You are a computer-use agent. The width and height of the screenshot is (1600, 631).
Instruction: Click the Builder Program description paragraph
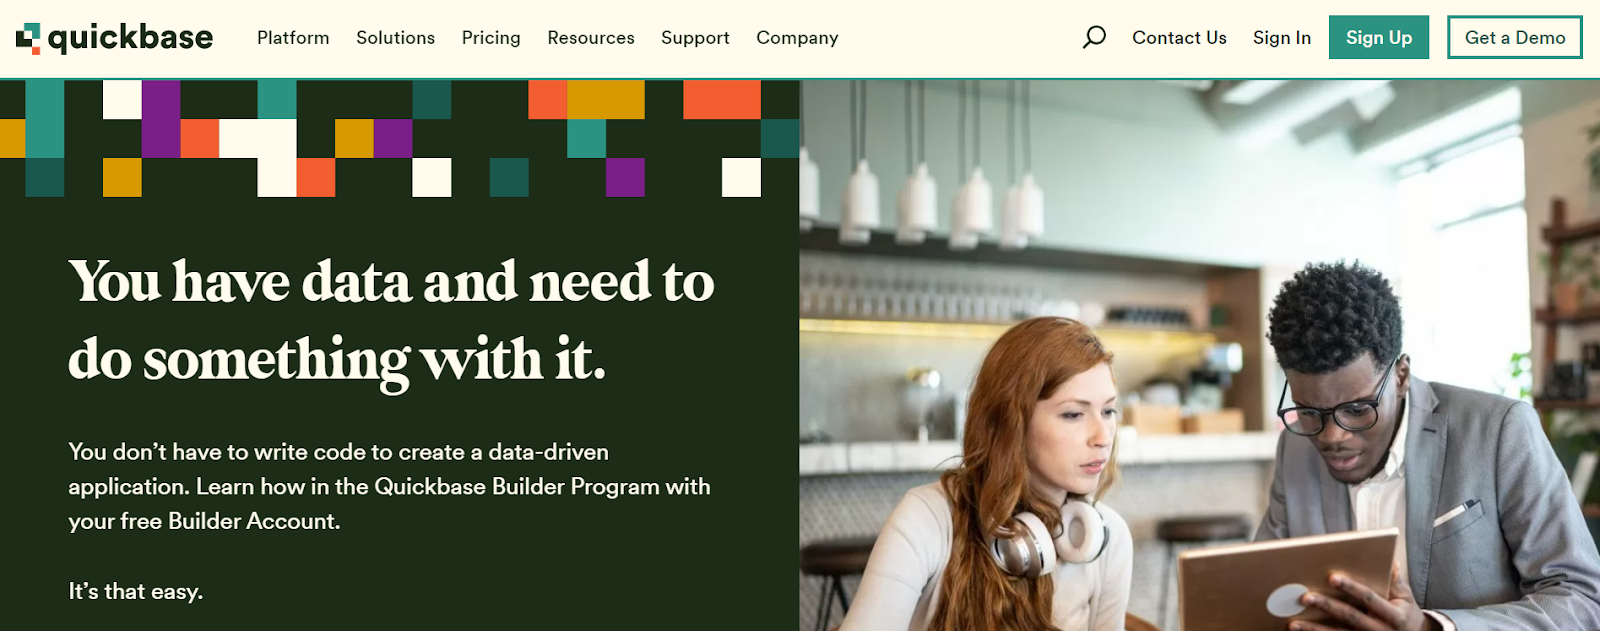coord(389,486)
